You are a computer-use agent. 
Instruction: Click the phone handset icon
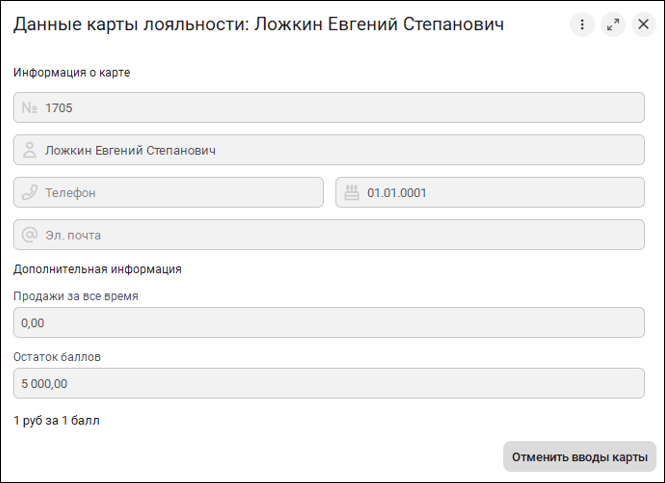tap(29, 193)
